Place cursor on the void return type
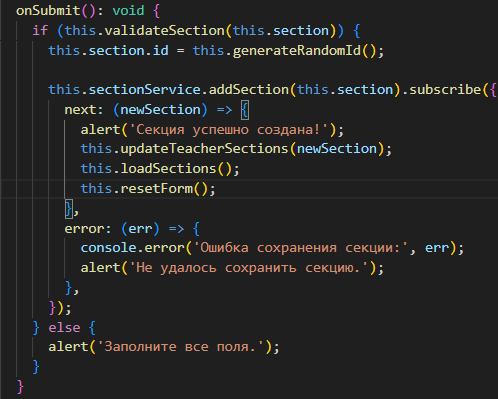The height and width of the screenshot is (399, 498). [x=128, y=11]
